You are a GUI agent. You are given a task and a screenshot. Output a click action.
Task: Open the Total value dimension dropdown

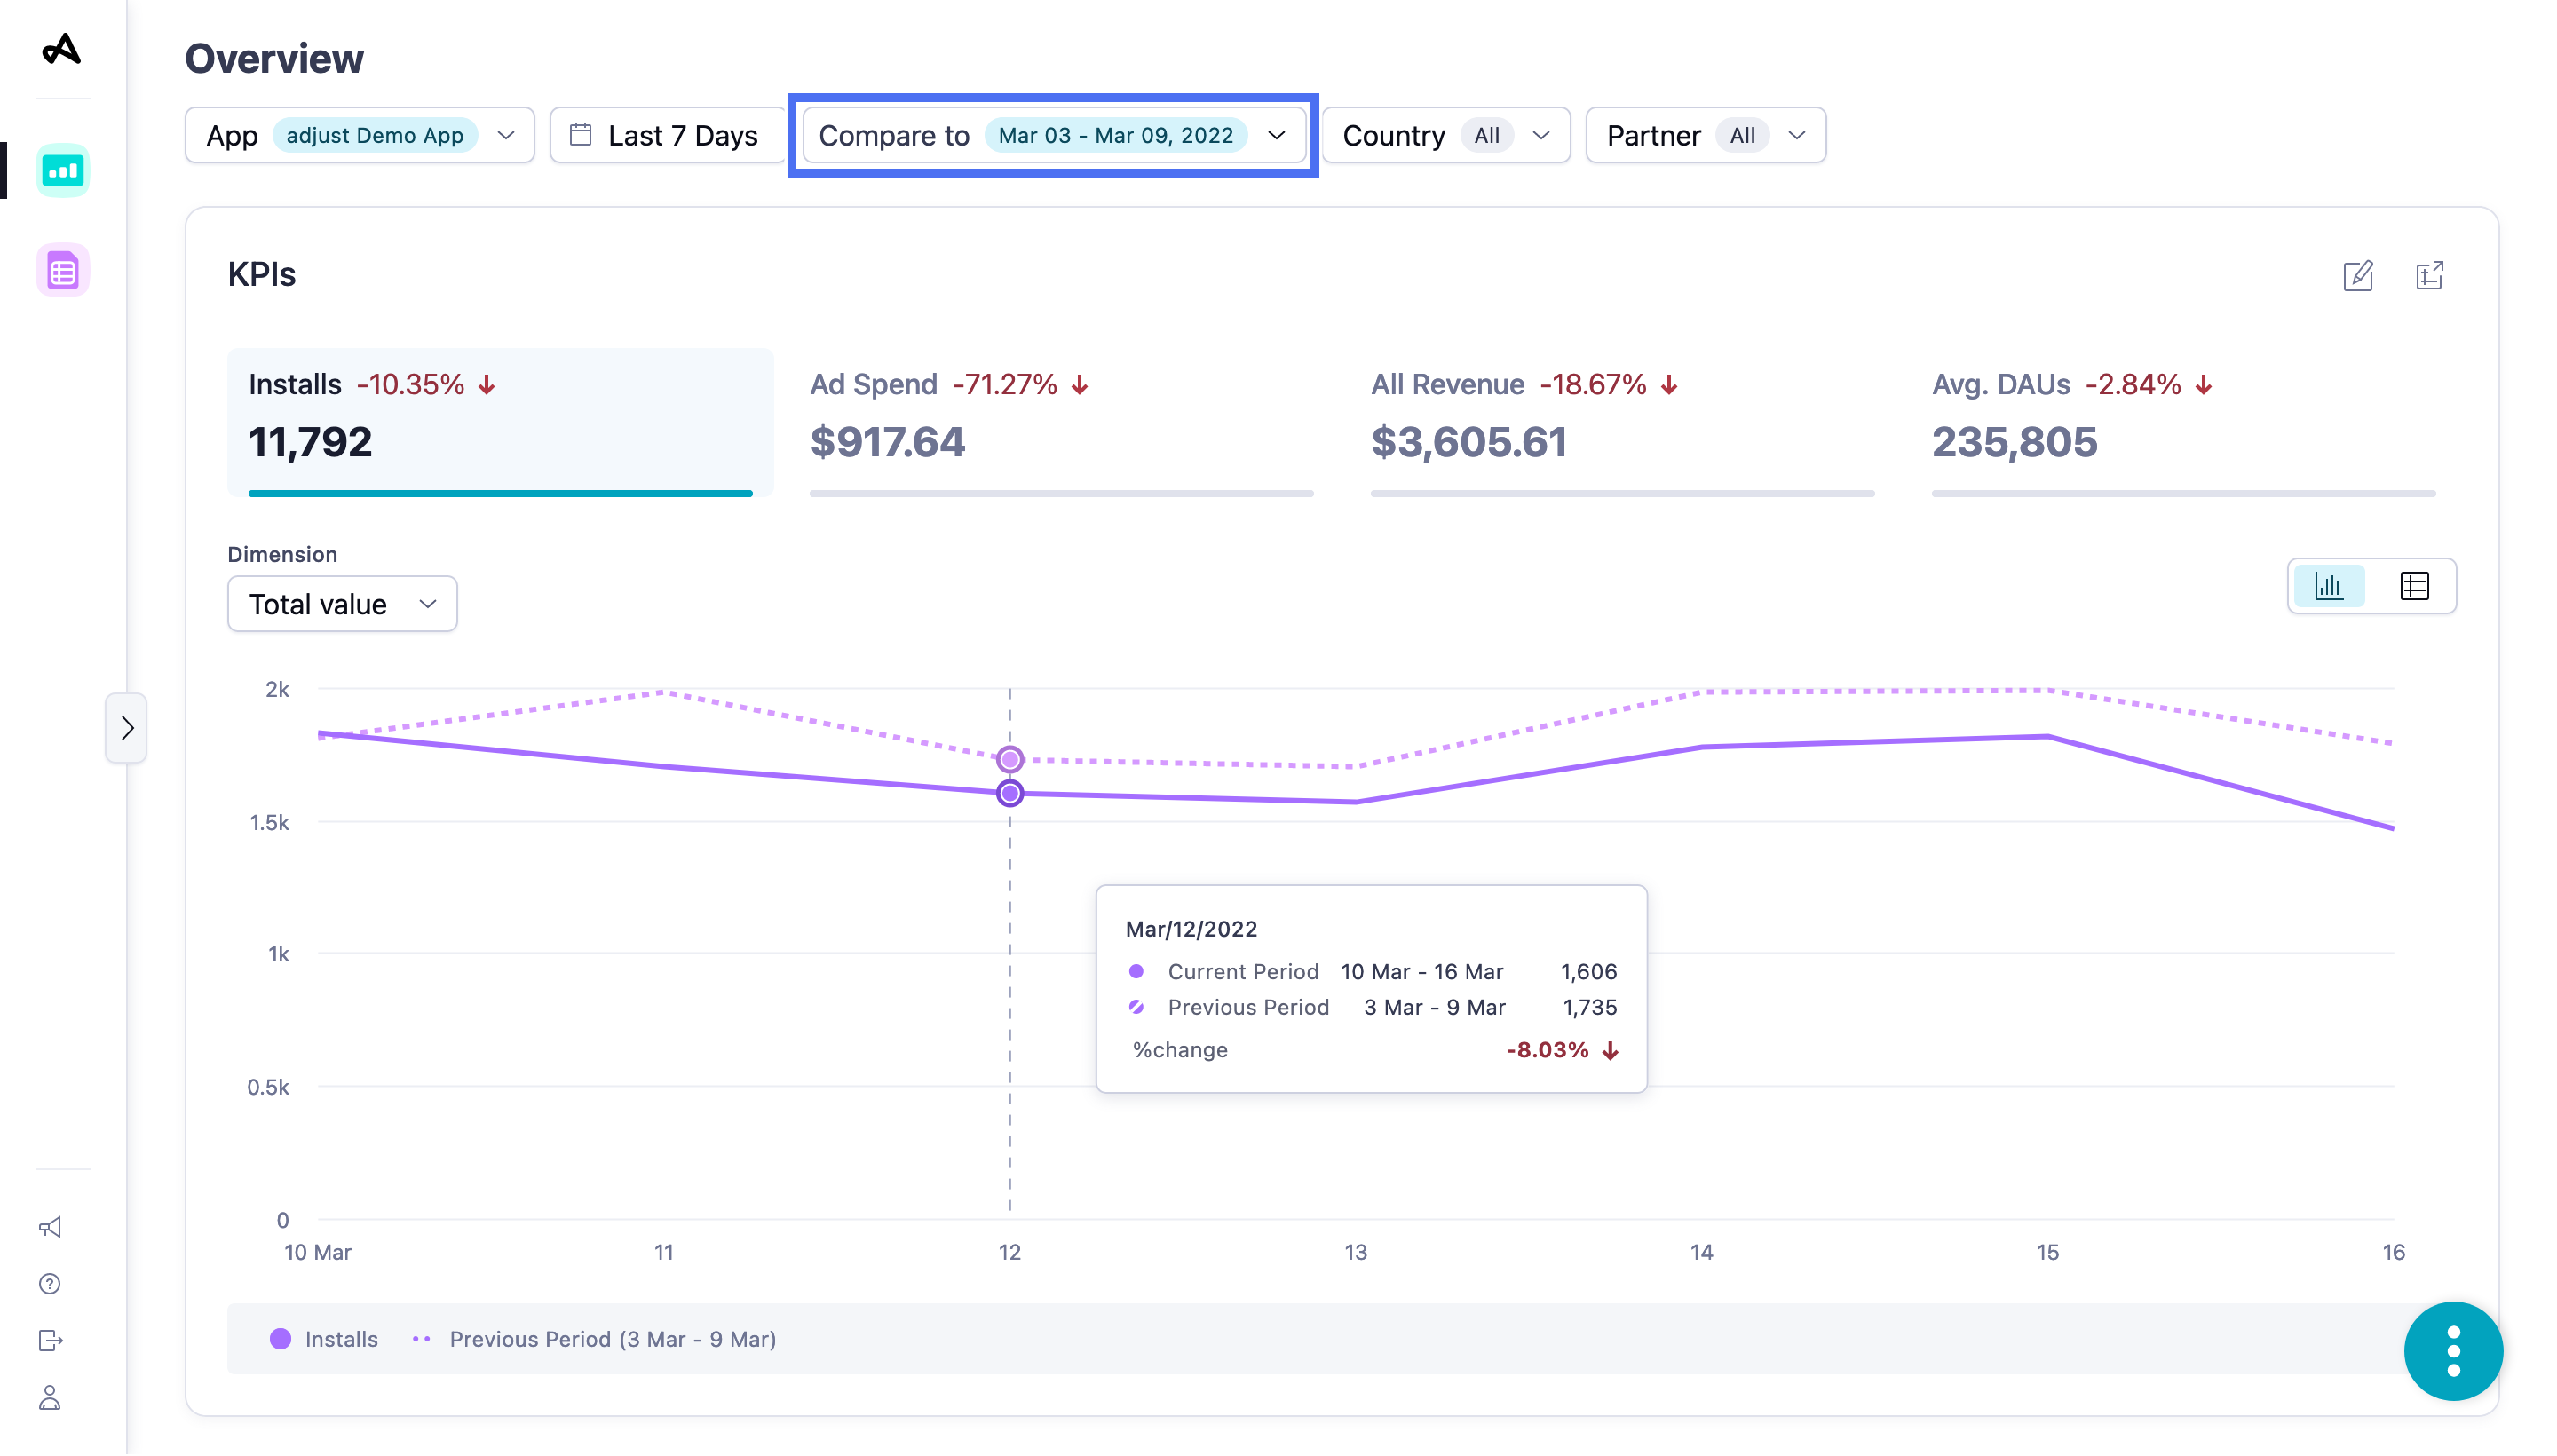click(342, 603)
